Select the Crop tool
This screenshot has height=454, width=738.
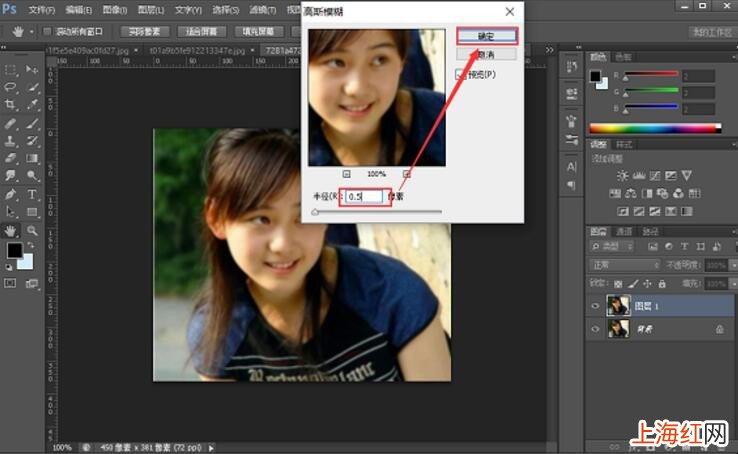coord(10,104)
